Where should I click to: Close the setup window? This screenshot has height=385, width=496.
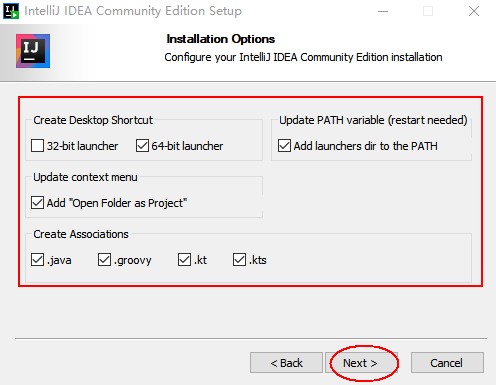click(x=474, y=11)
